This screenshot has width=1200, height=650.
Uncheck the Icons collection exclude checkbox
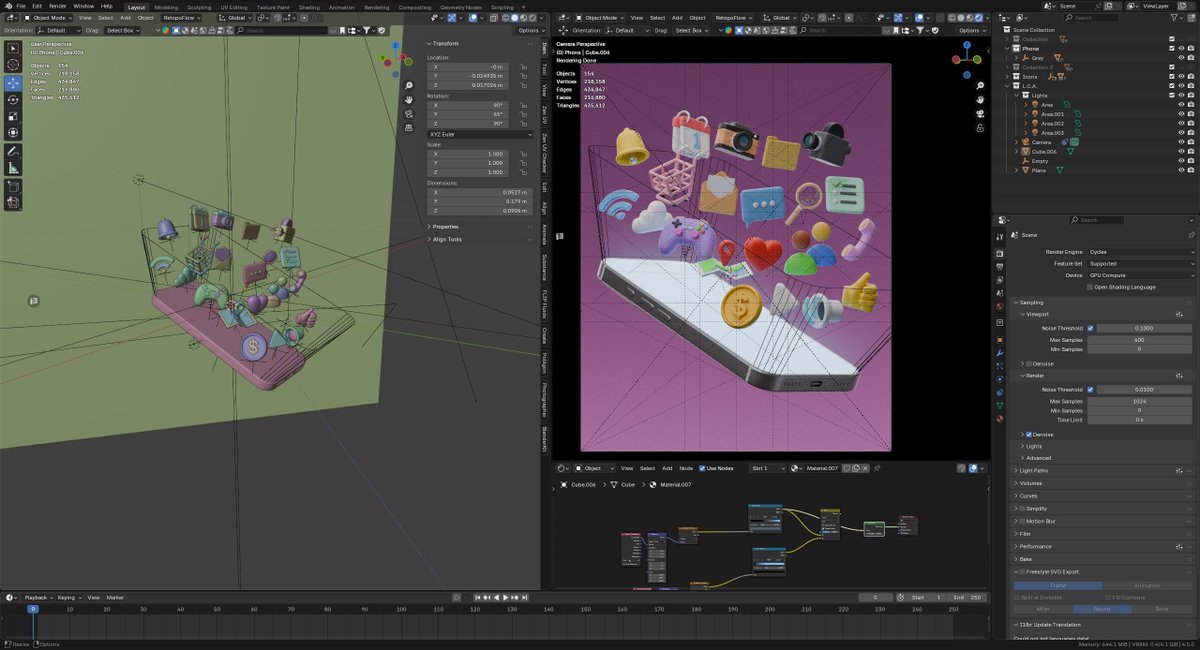[x=1172, y=76]
